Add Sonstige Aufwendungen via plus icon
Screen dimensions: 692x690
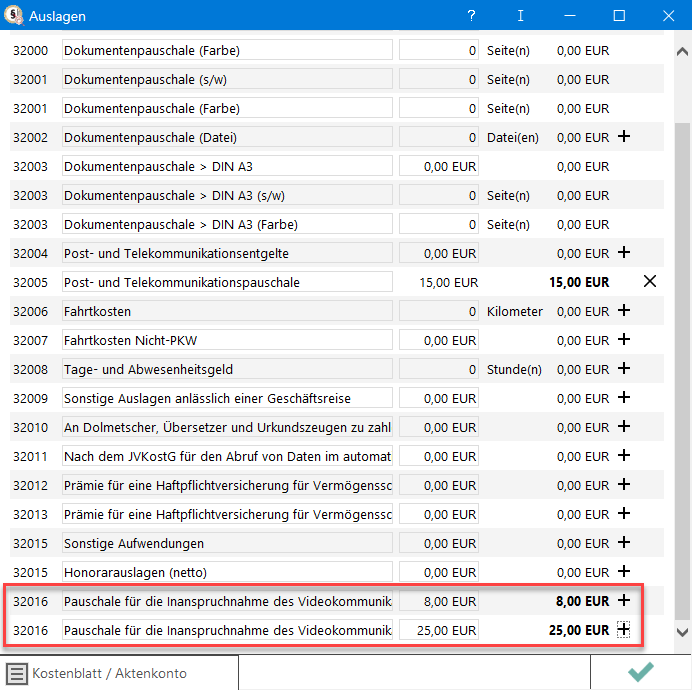click(x=624, y=542)
